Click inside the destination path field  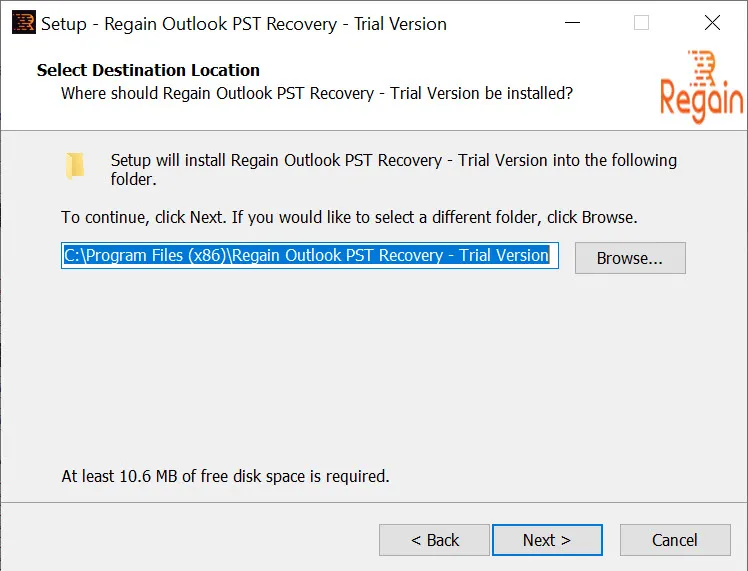[310, 255]
